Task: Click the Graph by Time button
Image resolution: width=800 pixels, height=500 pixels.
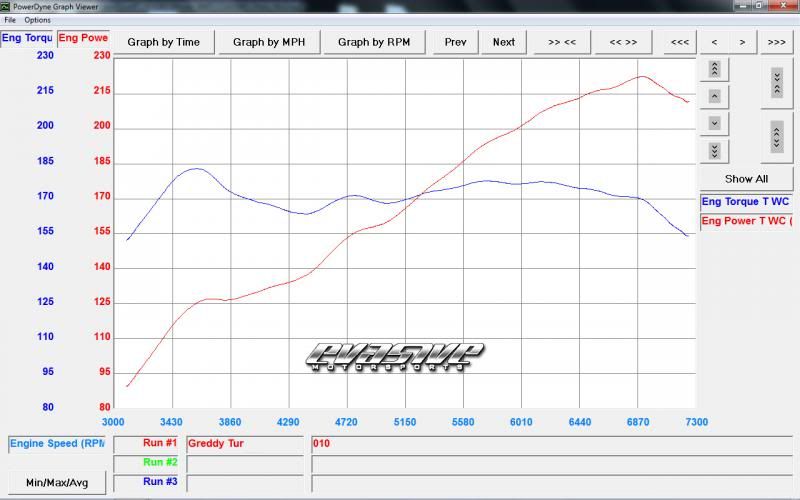Action: [x=163, y=42]
